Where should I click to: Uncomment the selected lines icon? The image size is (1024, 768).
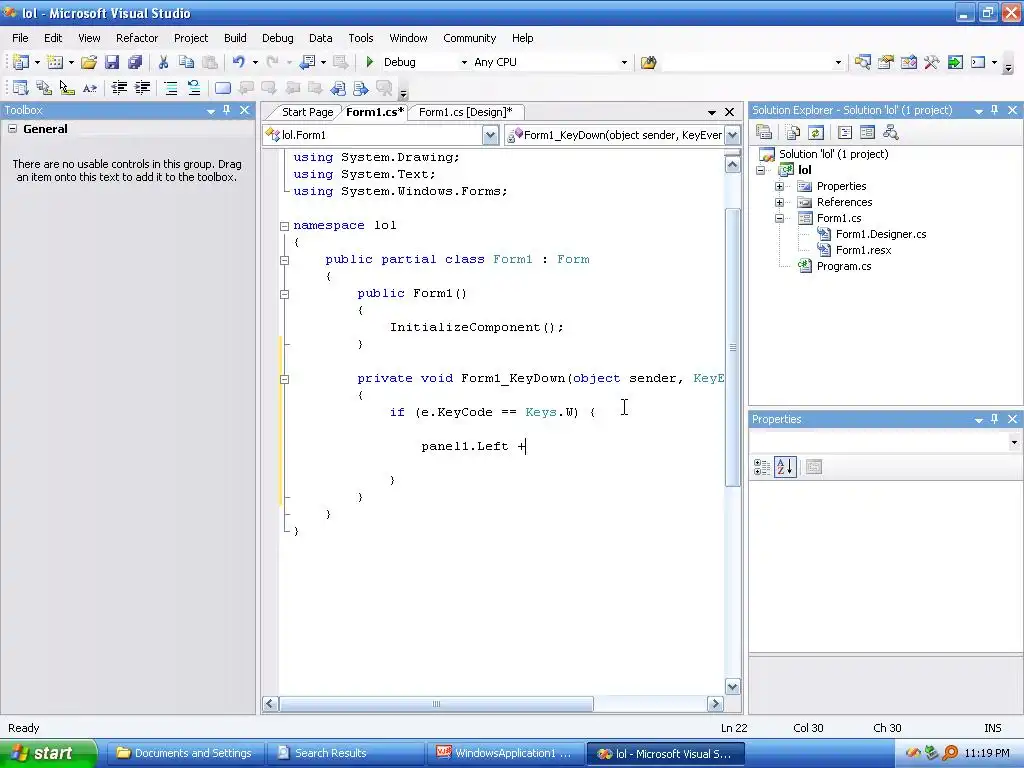click(193, 88)
